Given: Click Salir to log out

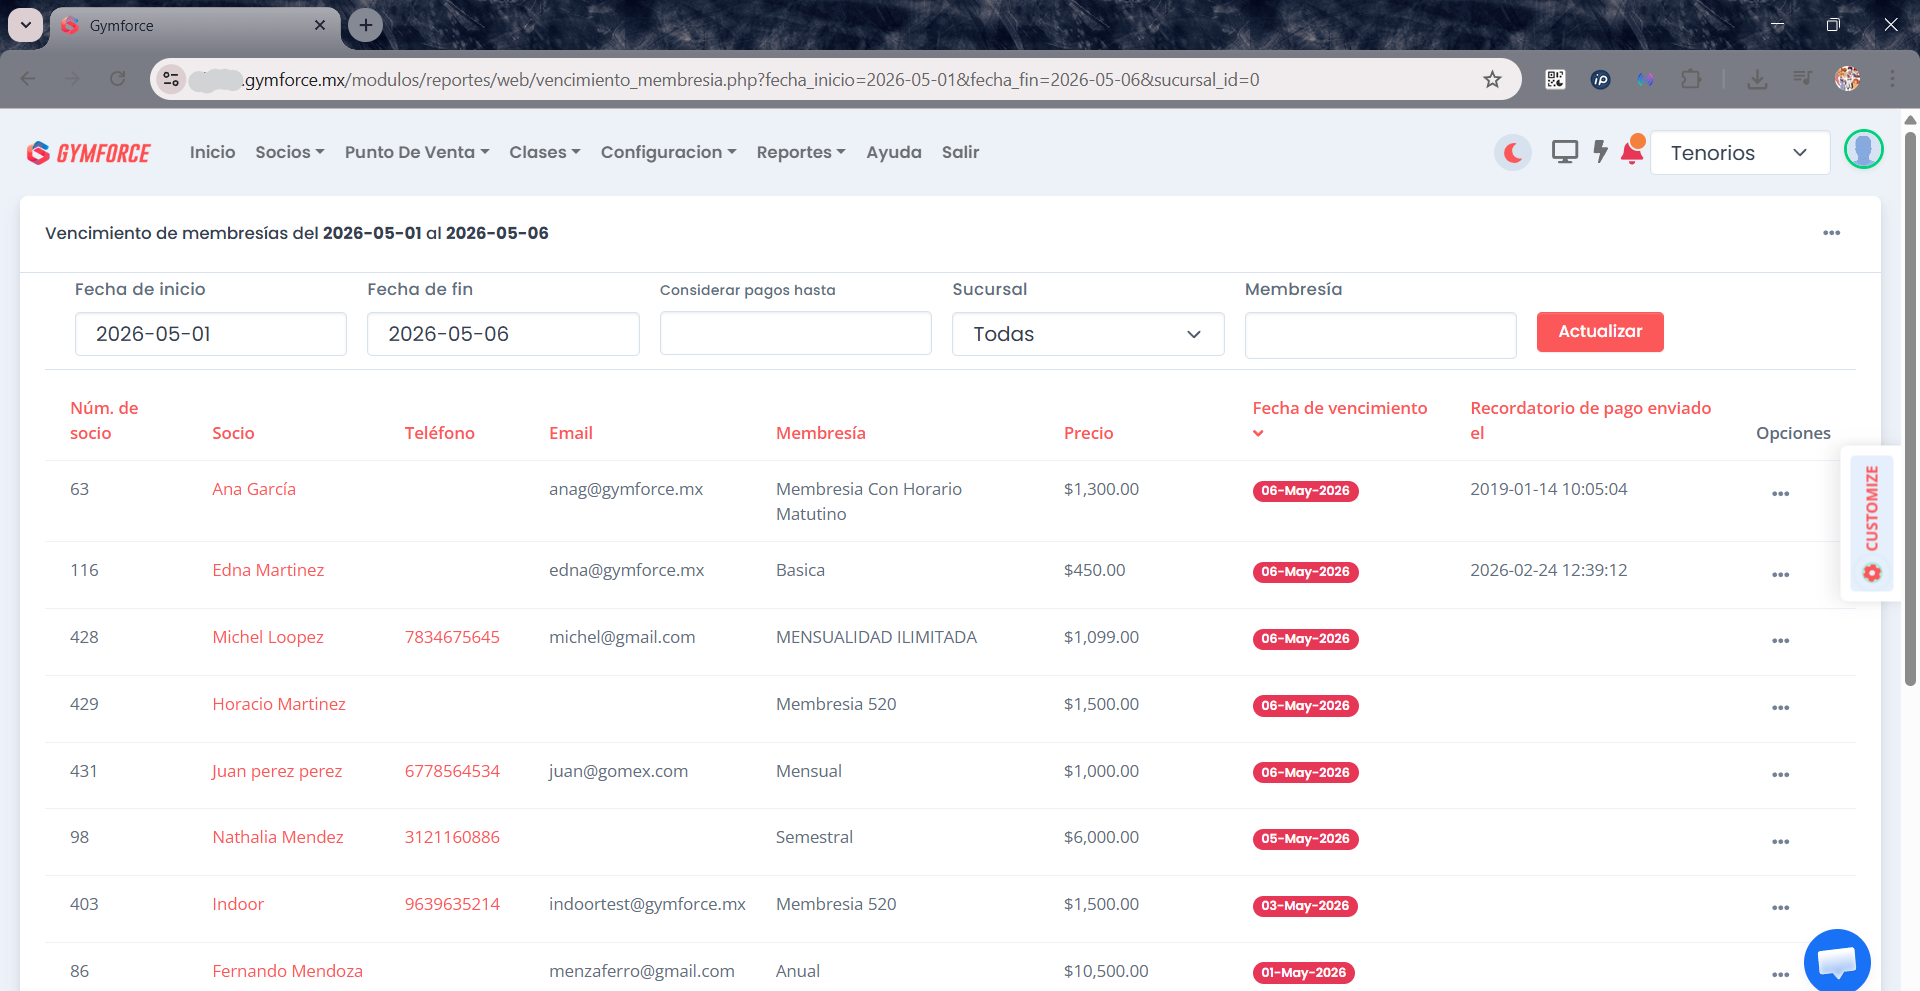Looking at the screenshot, I should pos(960,152).
